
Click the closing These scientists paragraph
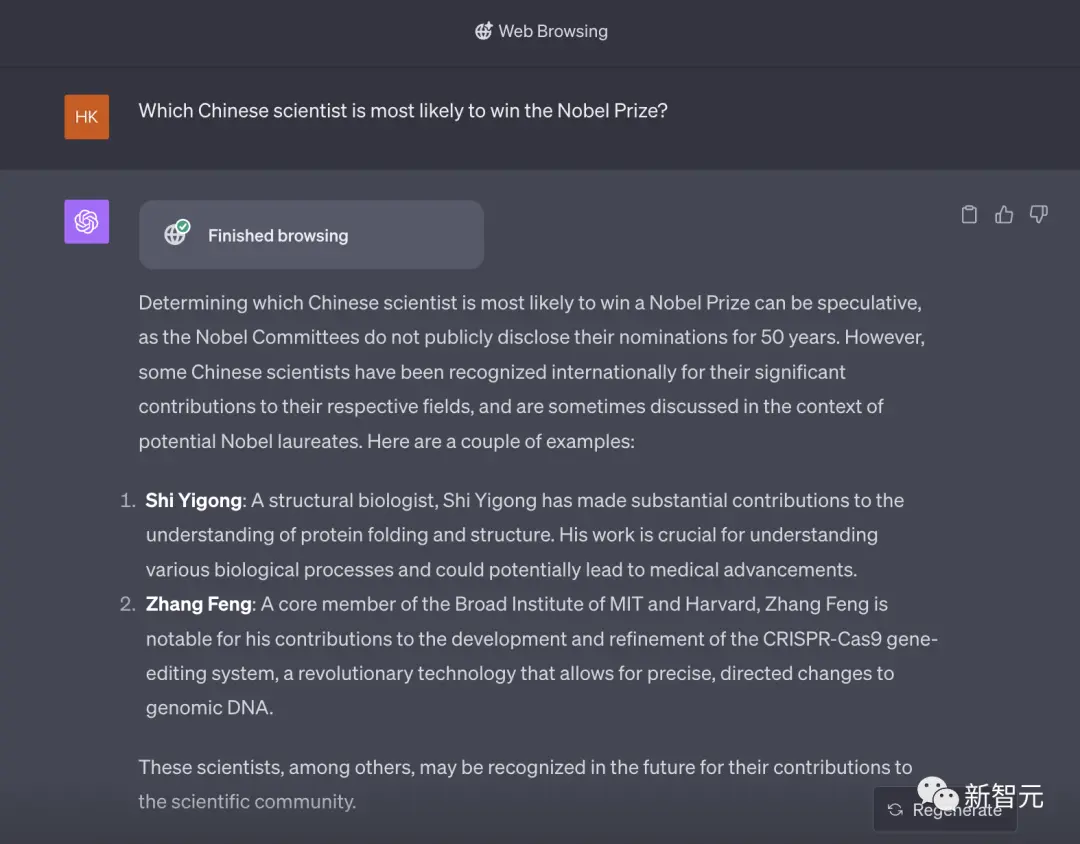(524, 768)
